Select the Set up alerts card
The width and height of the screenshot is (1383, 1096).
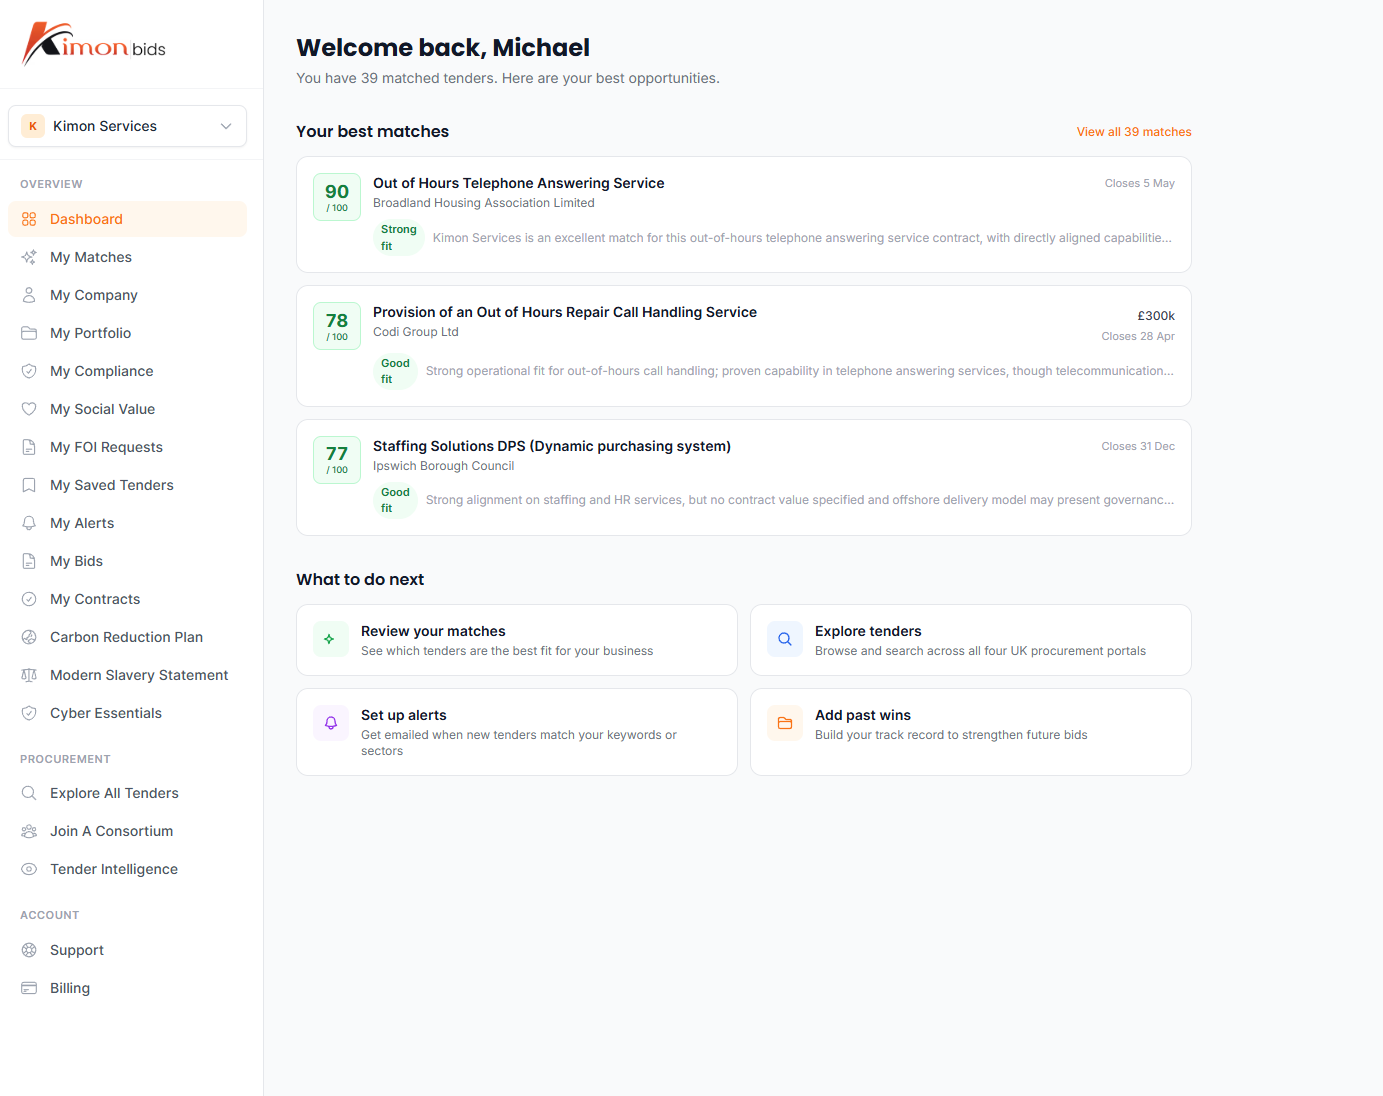pyautogui.click(x=516, y=732)
